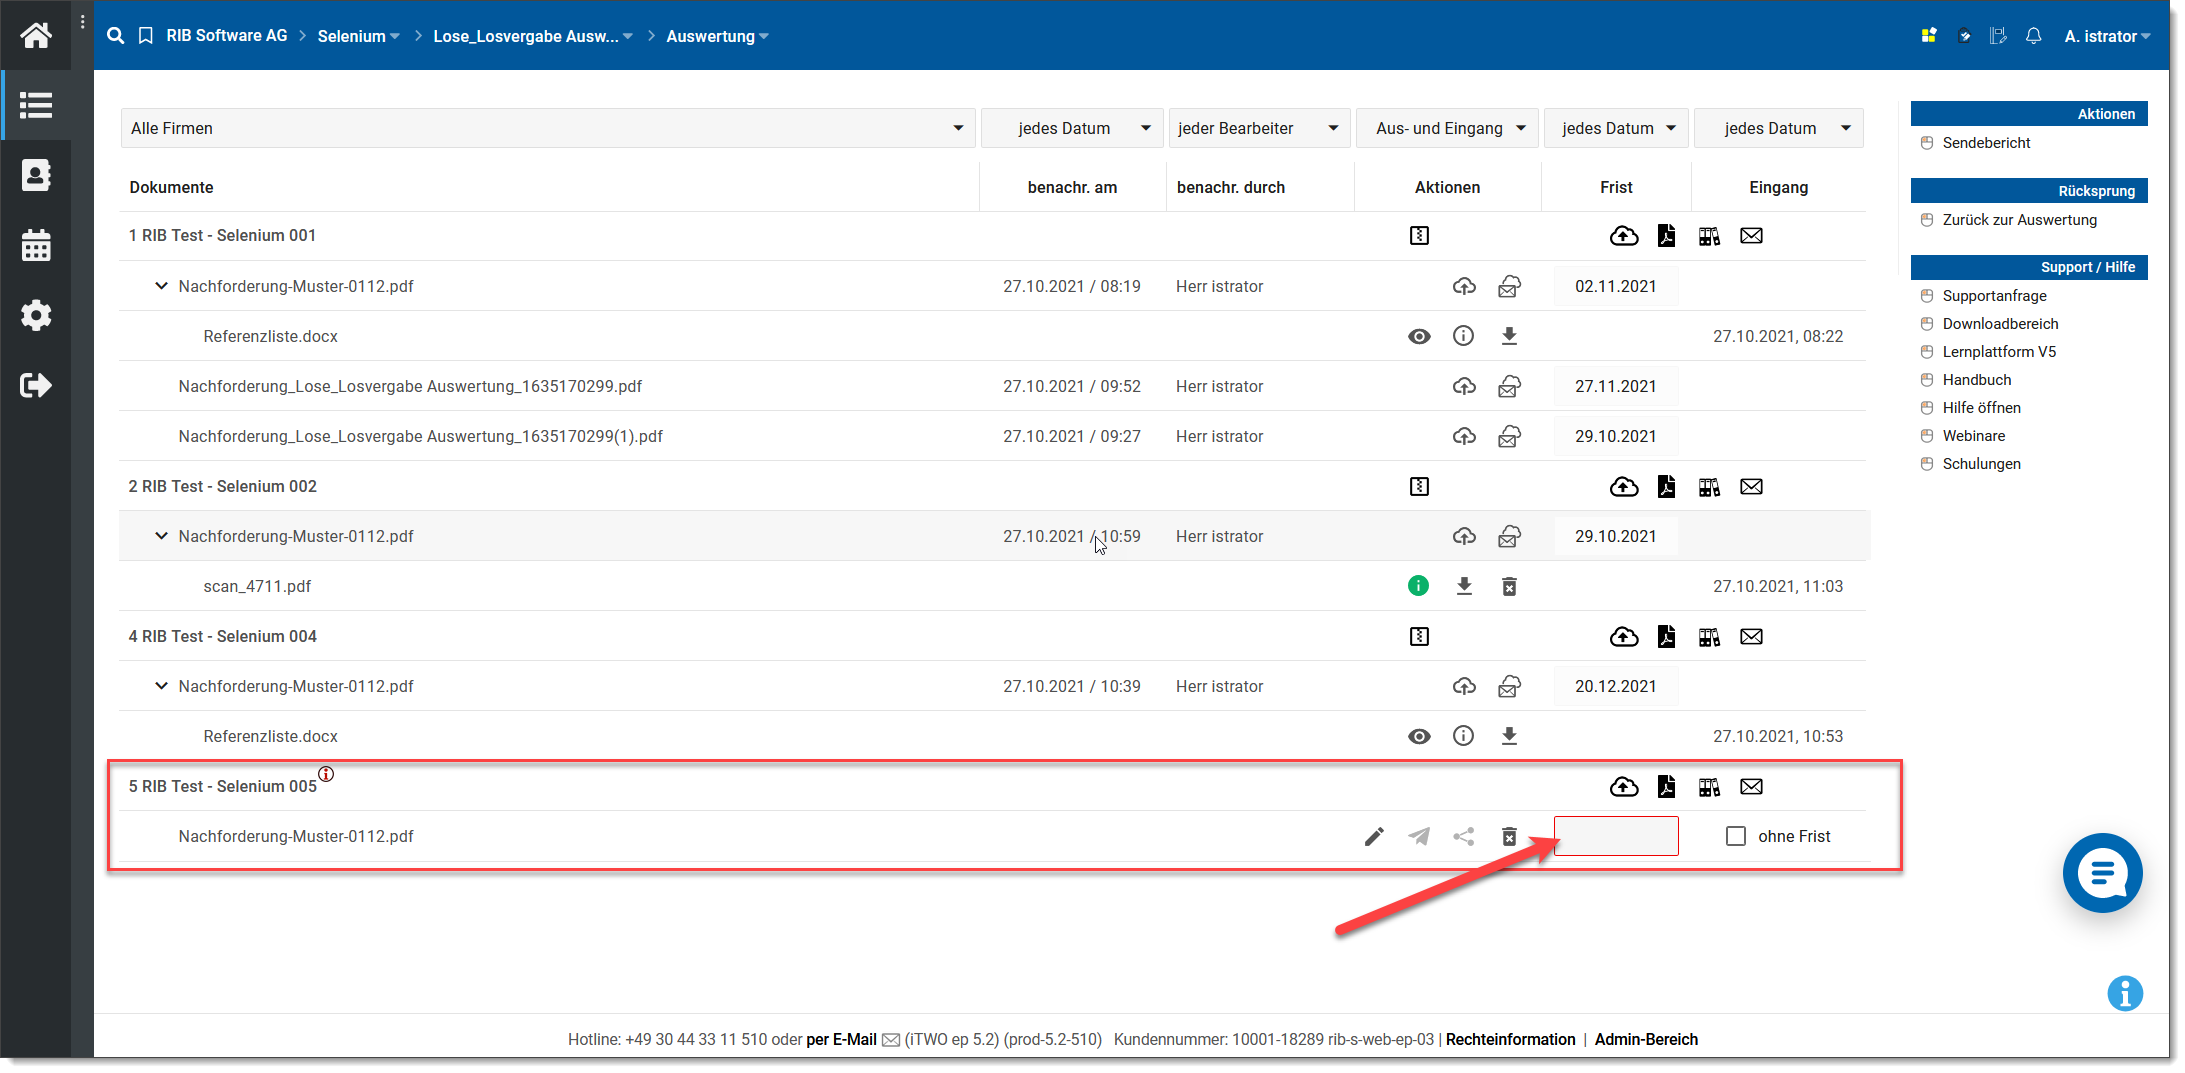The height and width of the screenshot is (1073, 2185).
Task: Open the 'jeder Bearbeiter' dropdown
Action: [1259, 128]
